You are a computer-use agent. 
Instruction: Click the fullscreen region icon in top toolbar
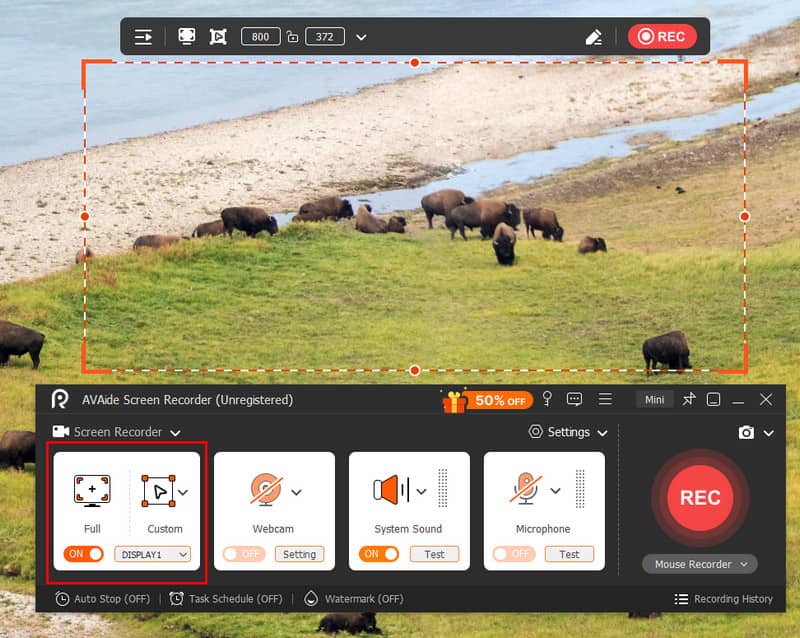tap(186, 36)
